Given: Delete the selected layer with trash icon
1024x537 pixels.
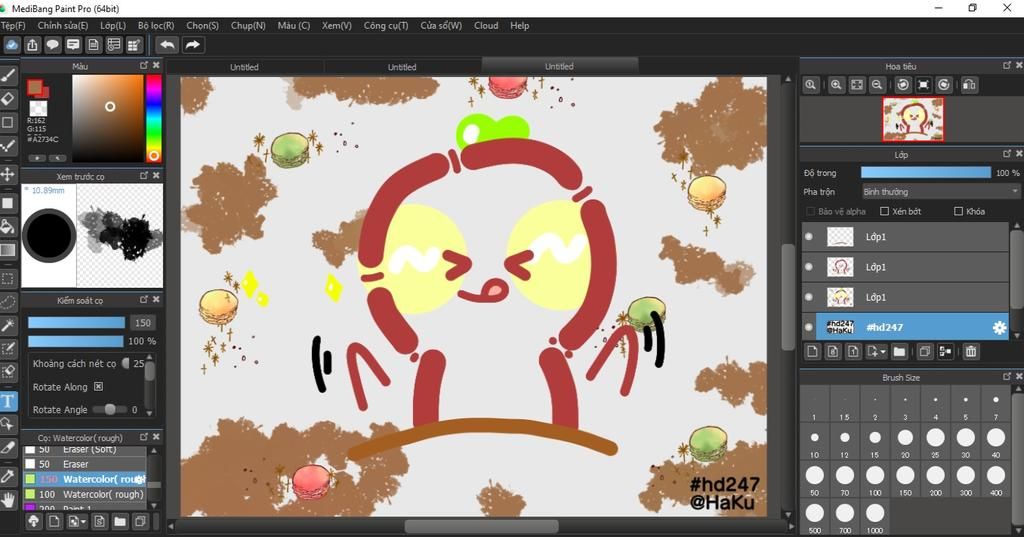Looking at the screenshot, I should click(971, 351).
